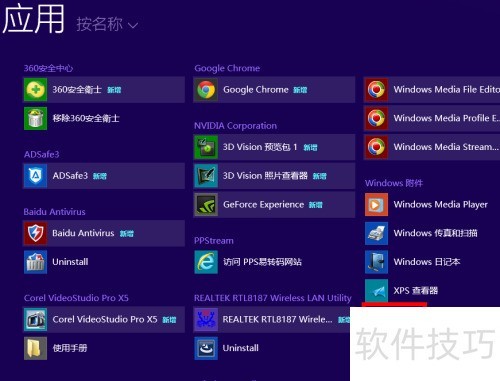Launch GeForce Experience icon

tap(206, 204)
